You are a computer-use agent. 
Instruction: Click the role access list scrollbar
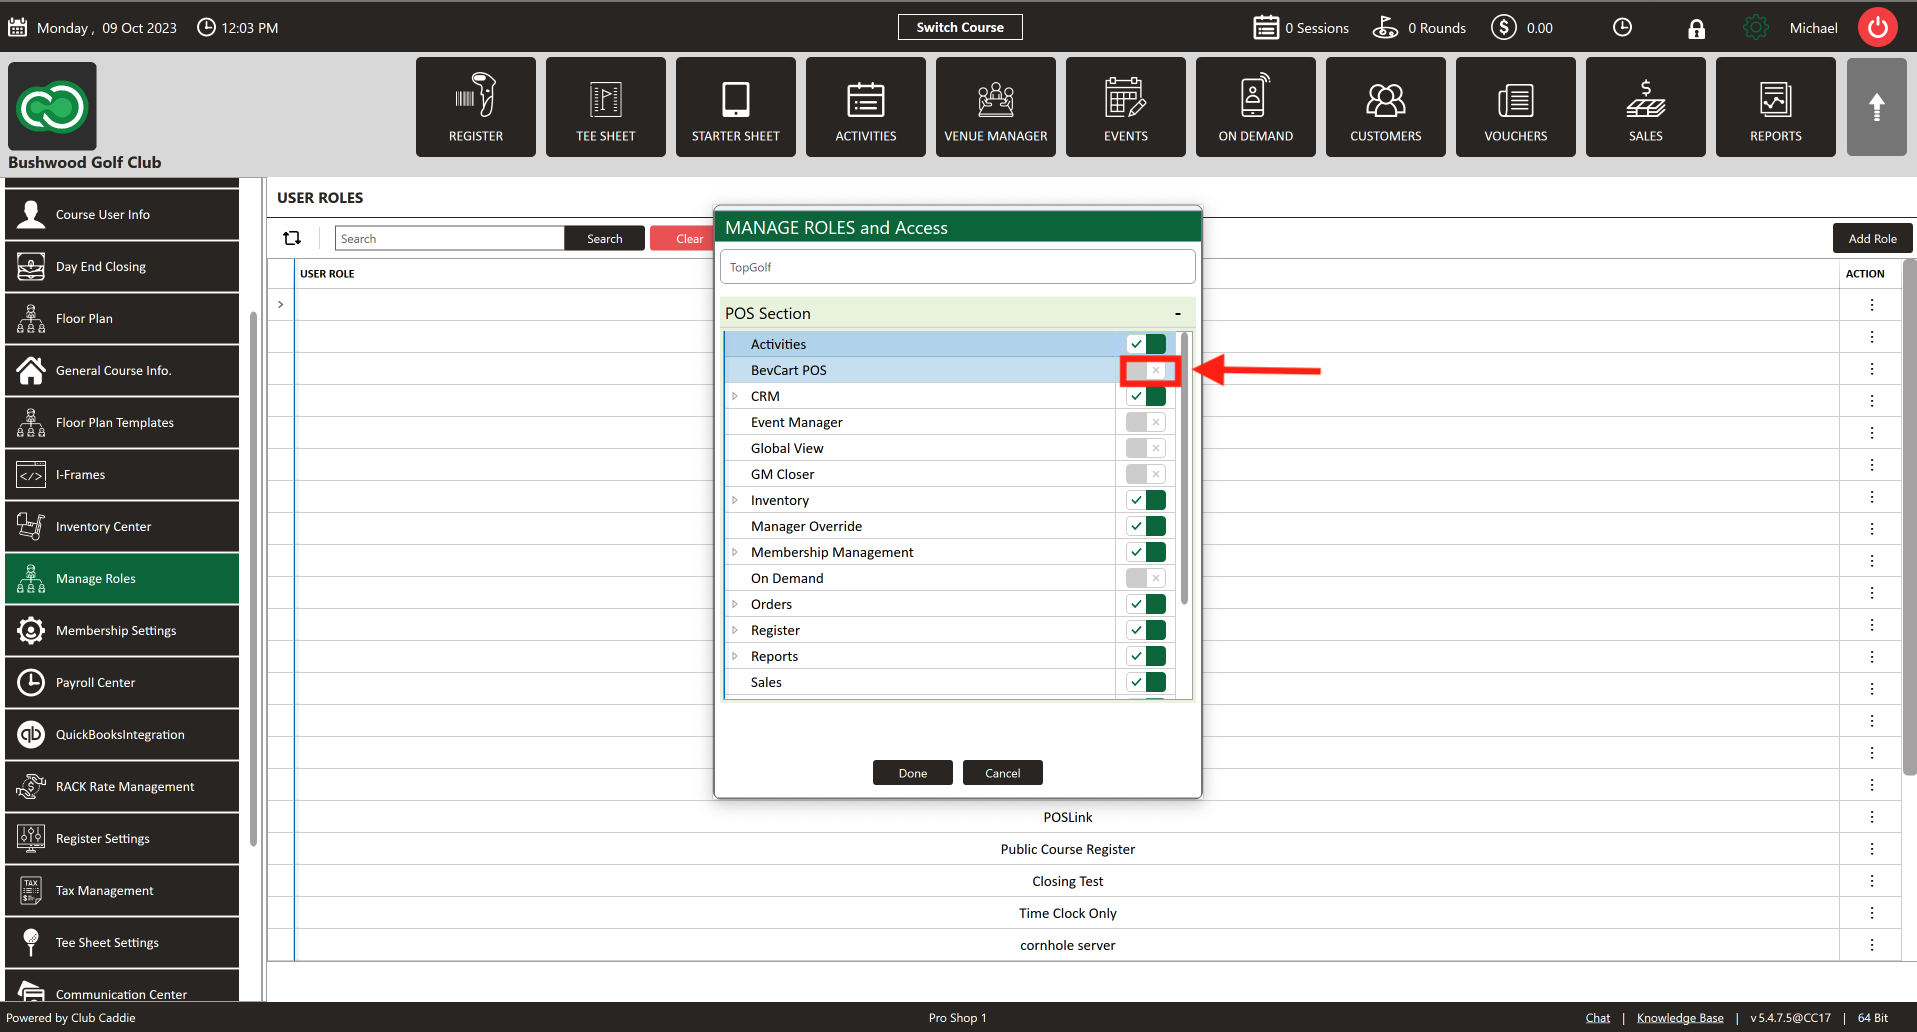tap(1184, 468)
